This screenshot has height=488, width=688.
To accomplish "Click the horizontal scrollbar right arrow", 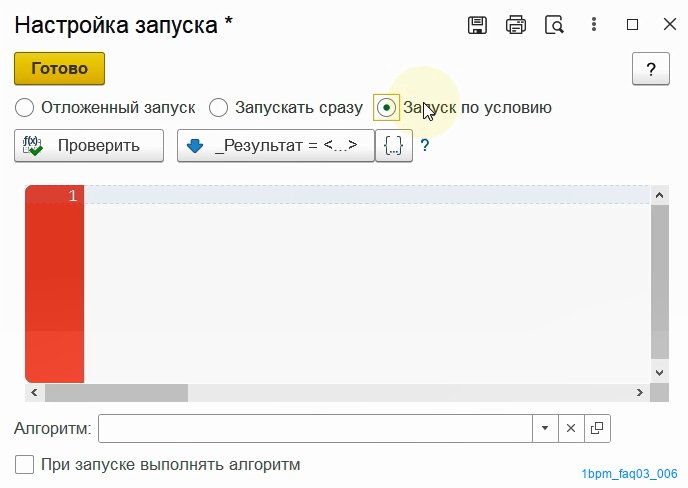I will pyautogui.click(x=640, y=392).
